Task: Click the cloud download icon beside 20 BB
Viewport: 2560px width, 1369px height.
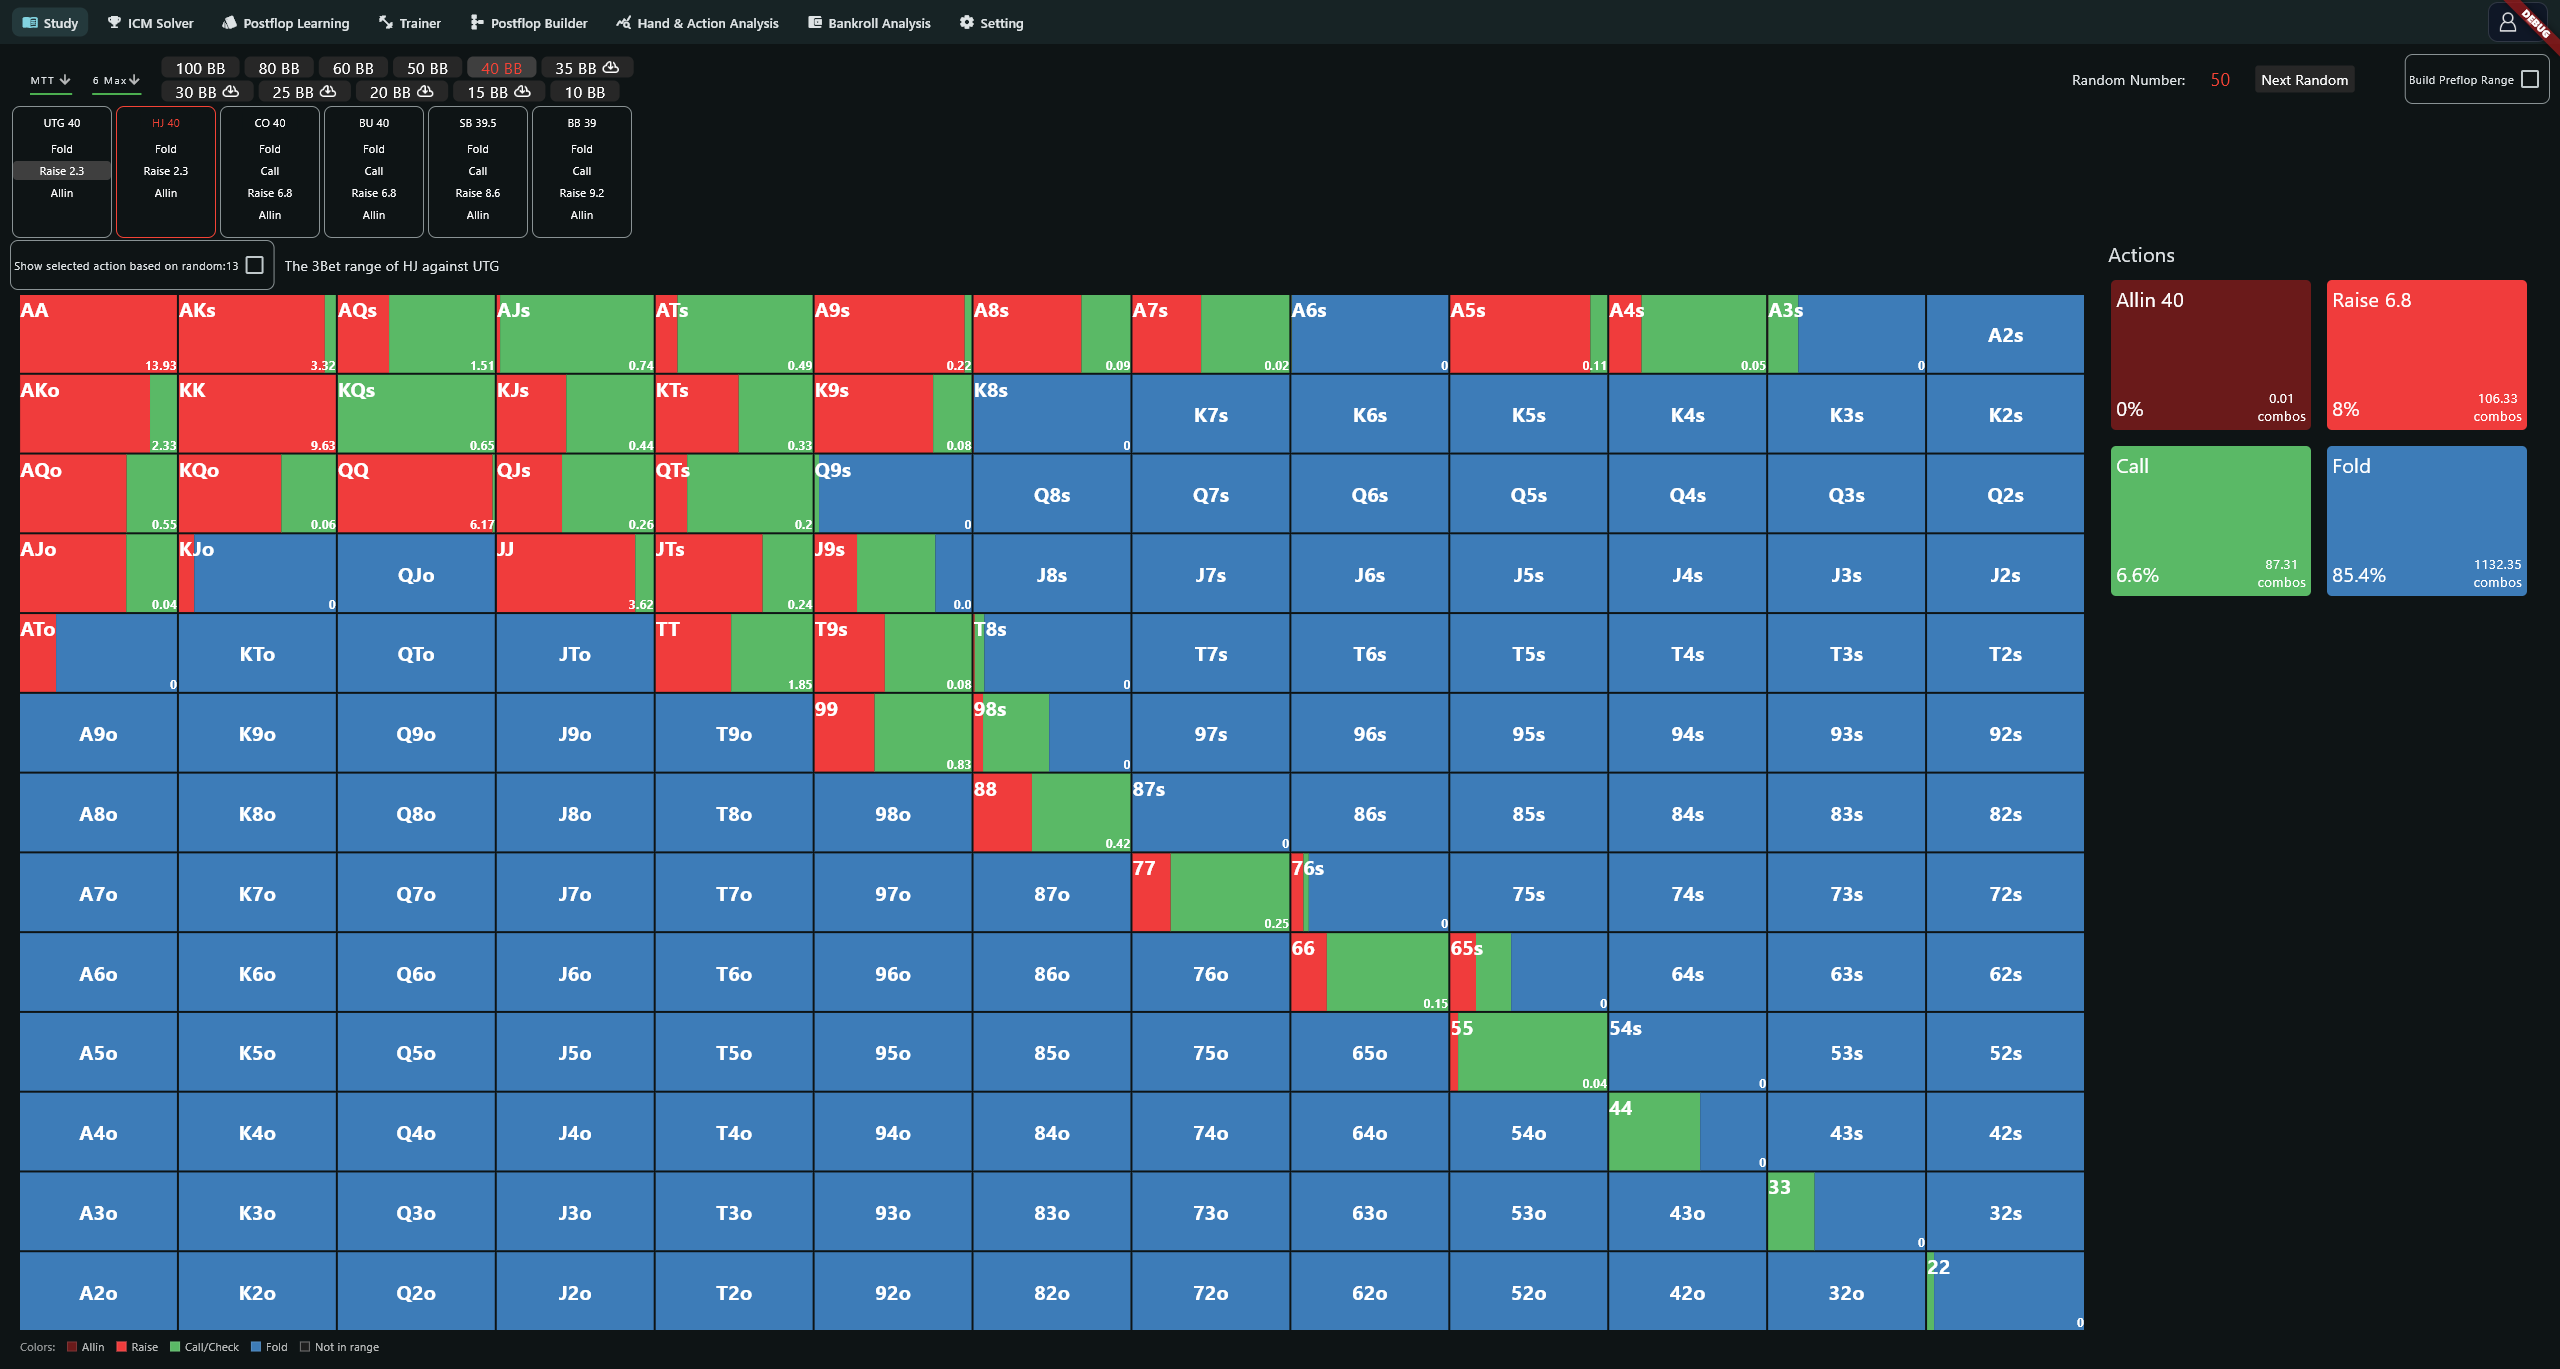Action: point(425,91)
